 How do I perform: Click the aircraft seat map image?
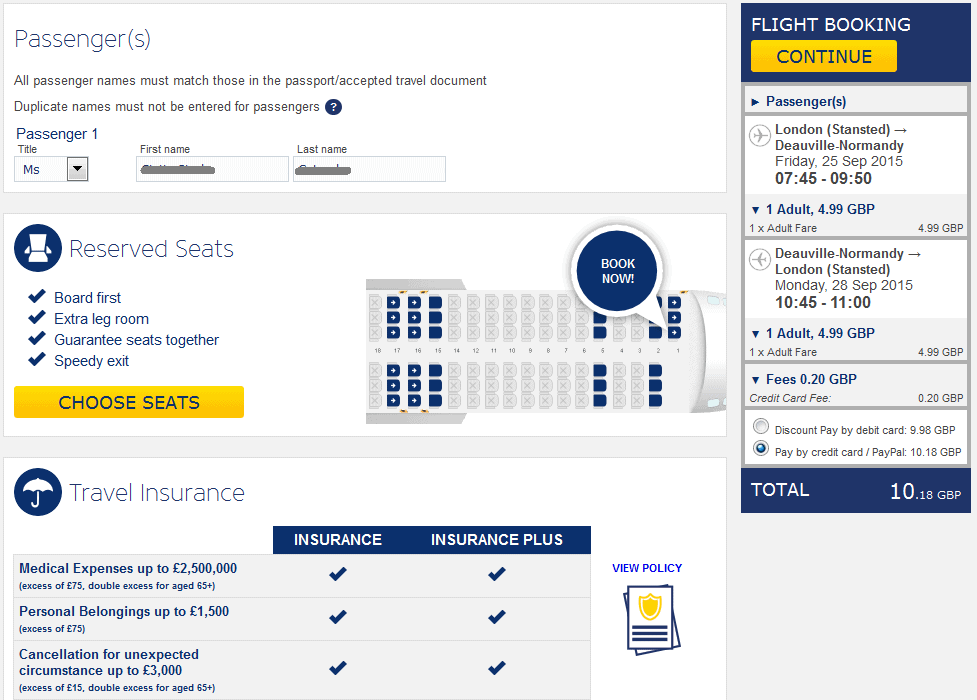[x=546, y=352]
